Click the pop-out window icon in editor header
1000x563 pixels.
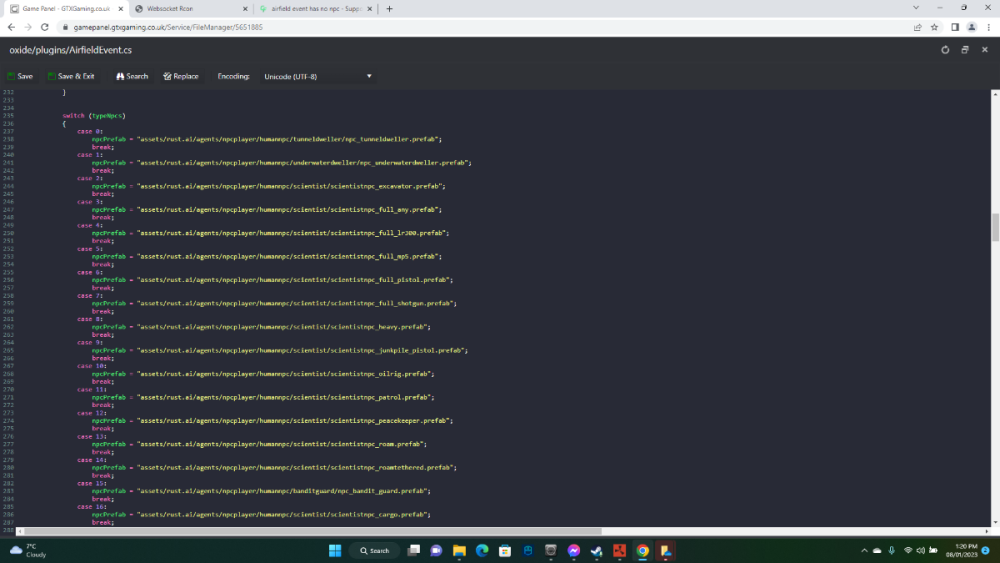[965, 50]
